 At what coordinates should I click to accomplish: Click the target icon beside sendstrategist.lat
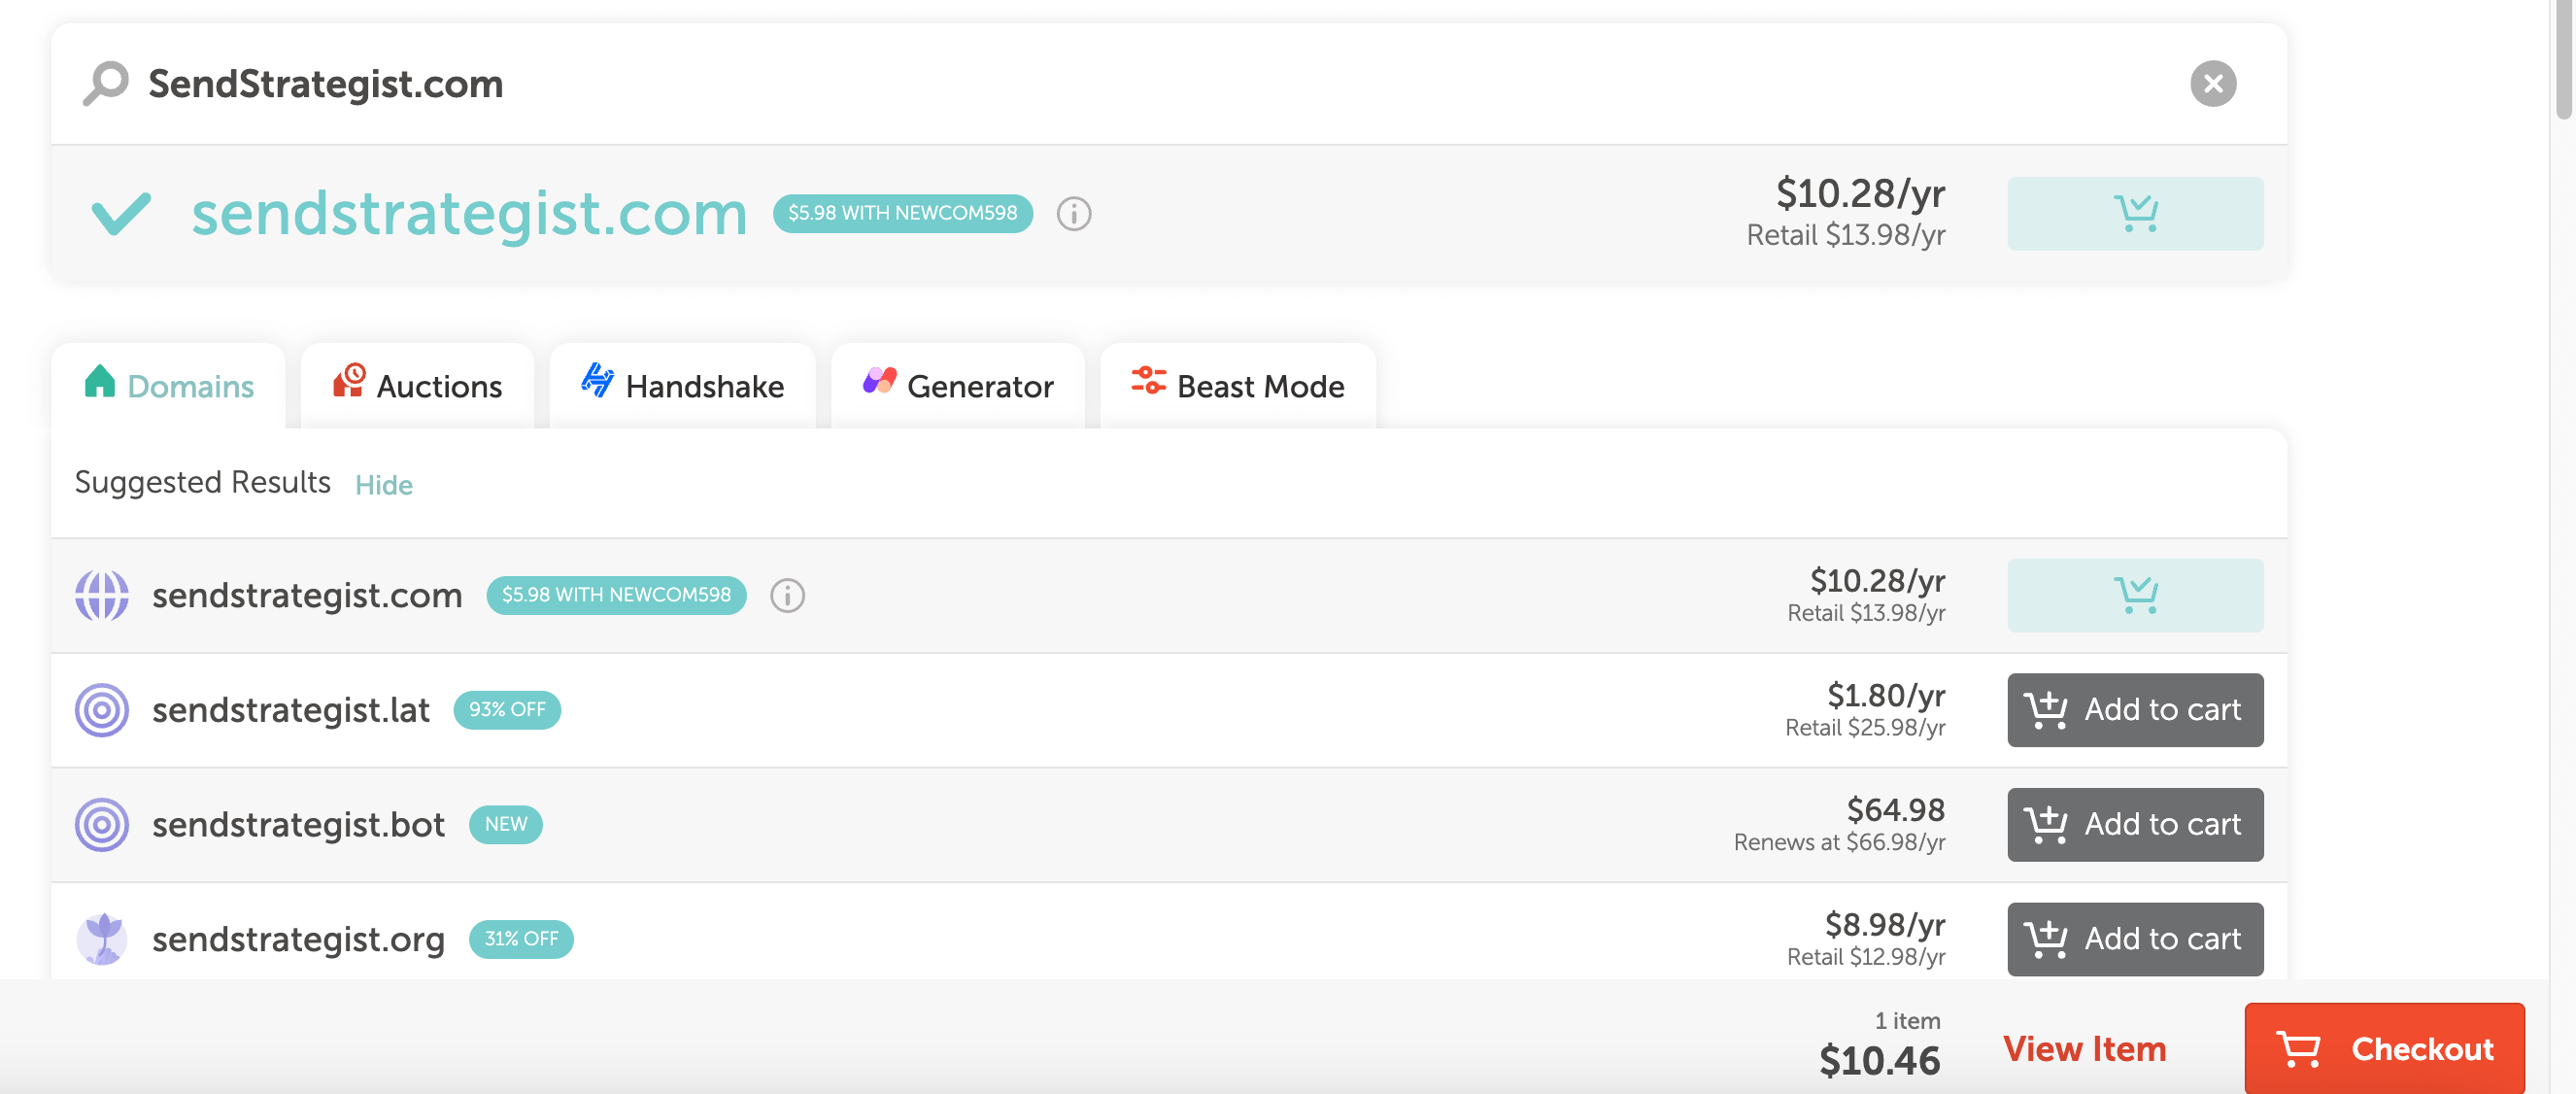tap(102, 710)
